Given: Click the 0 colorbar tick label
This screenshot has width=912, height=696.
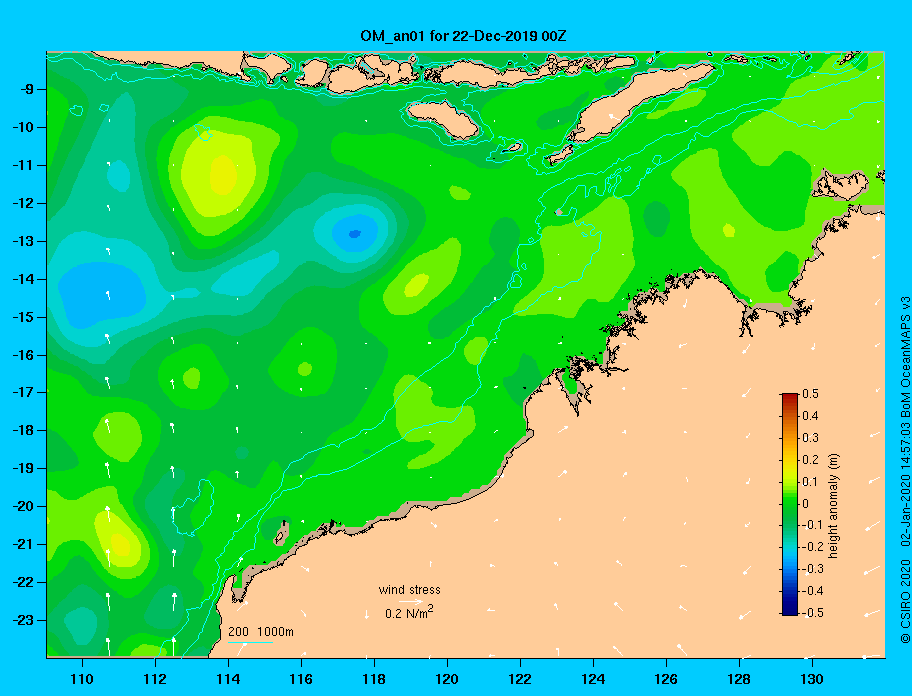Looking at the screenshot, I should point(806,504).
